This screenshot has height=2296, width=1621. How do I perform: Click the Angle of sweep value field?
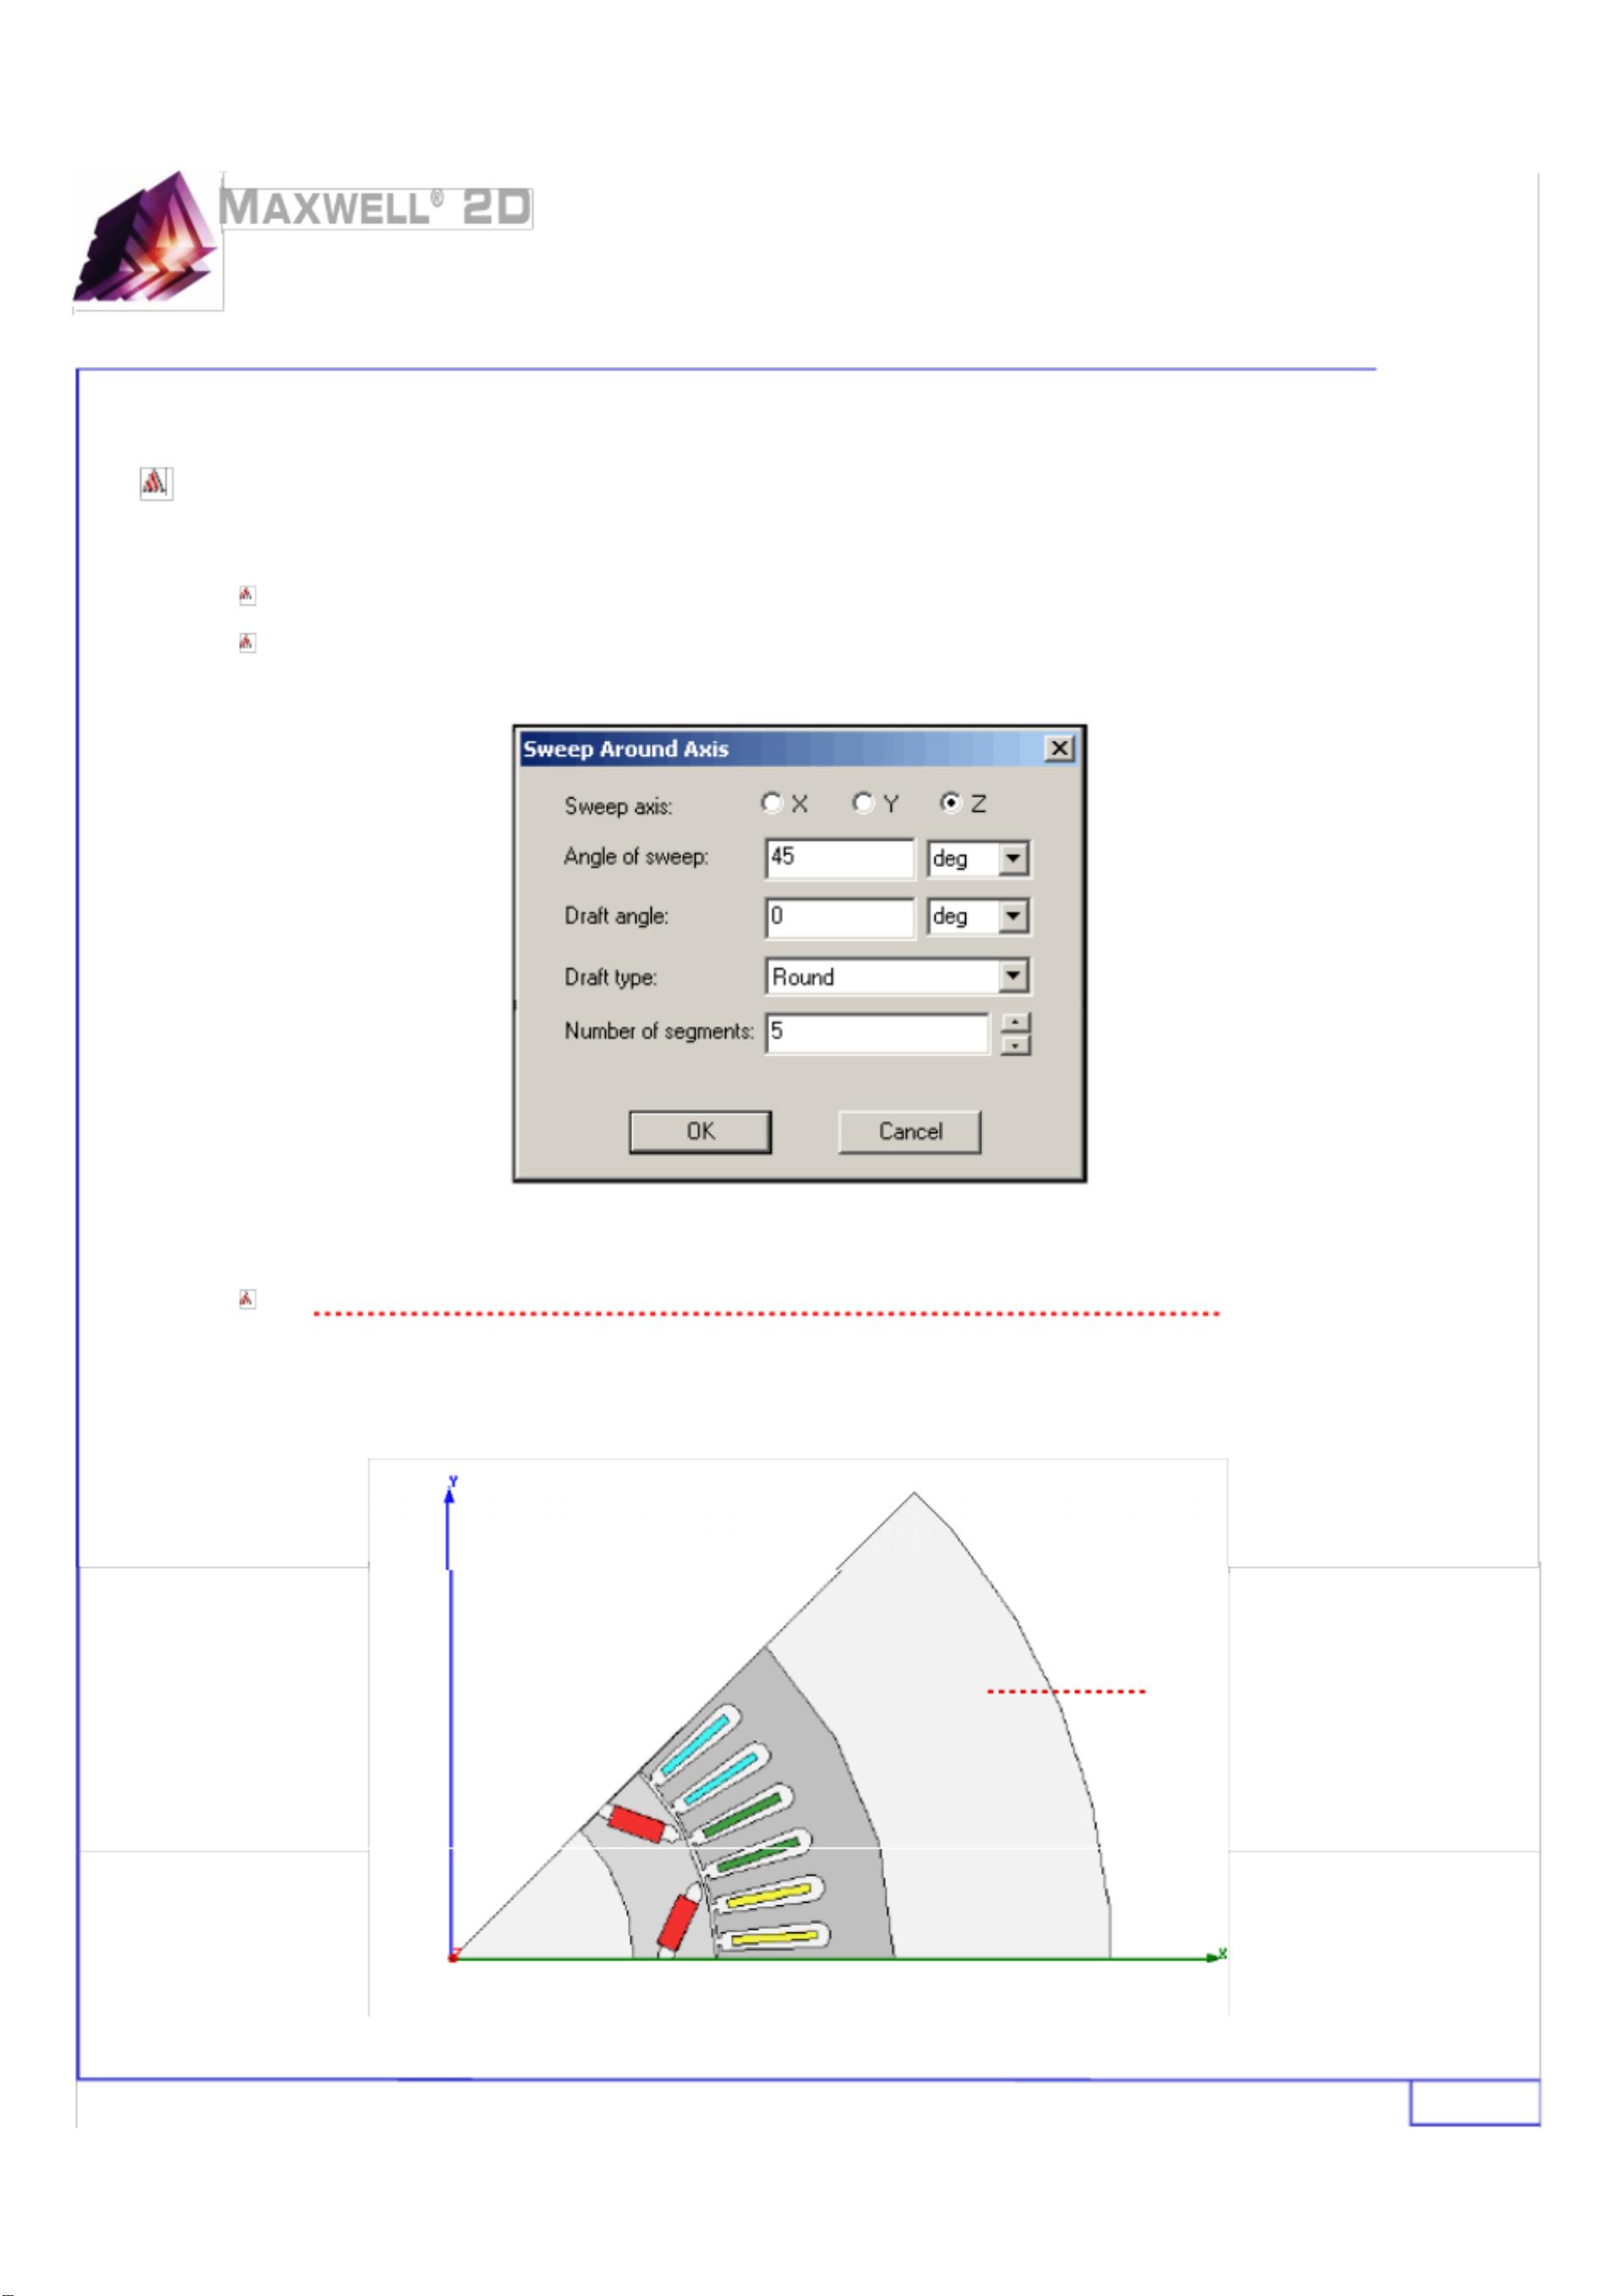(840, 858)
